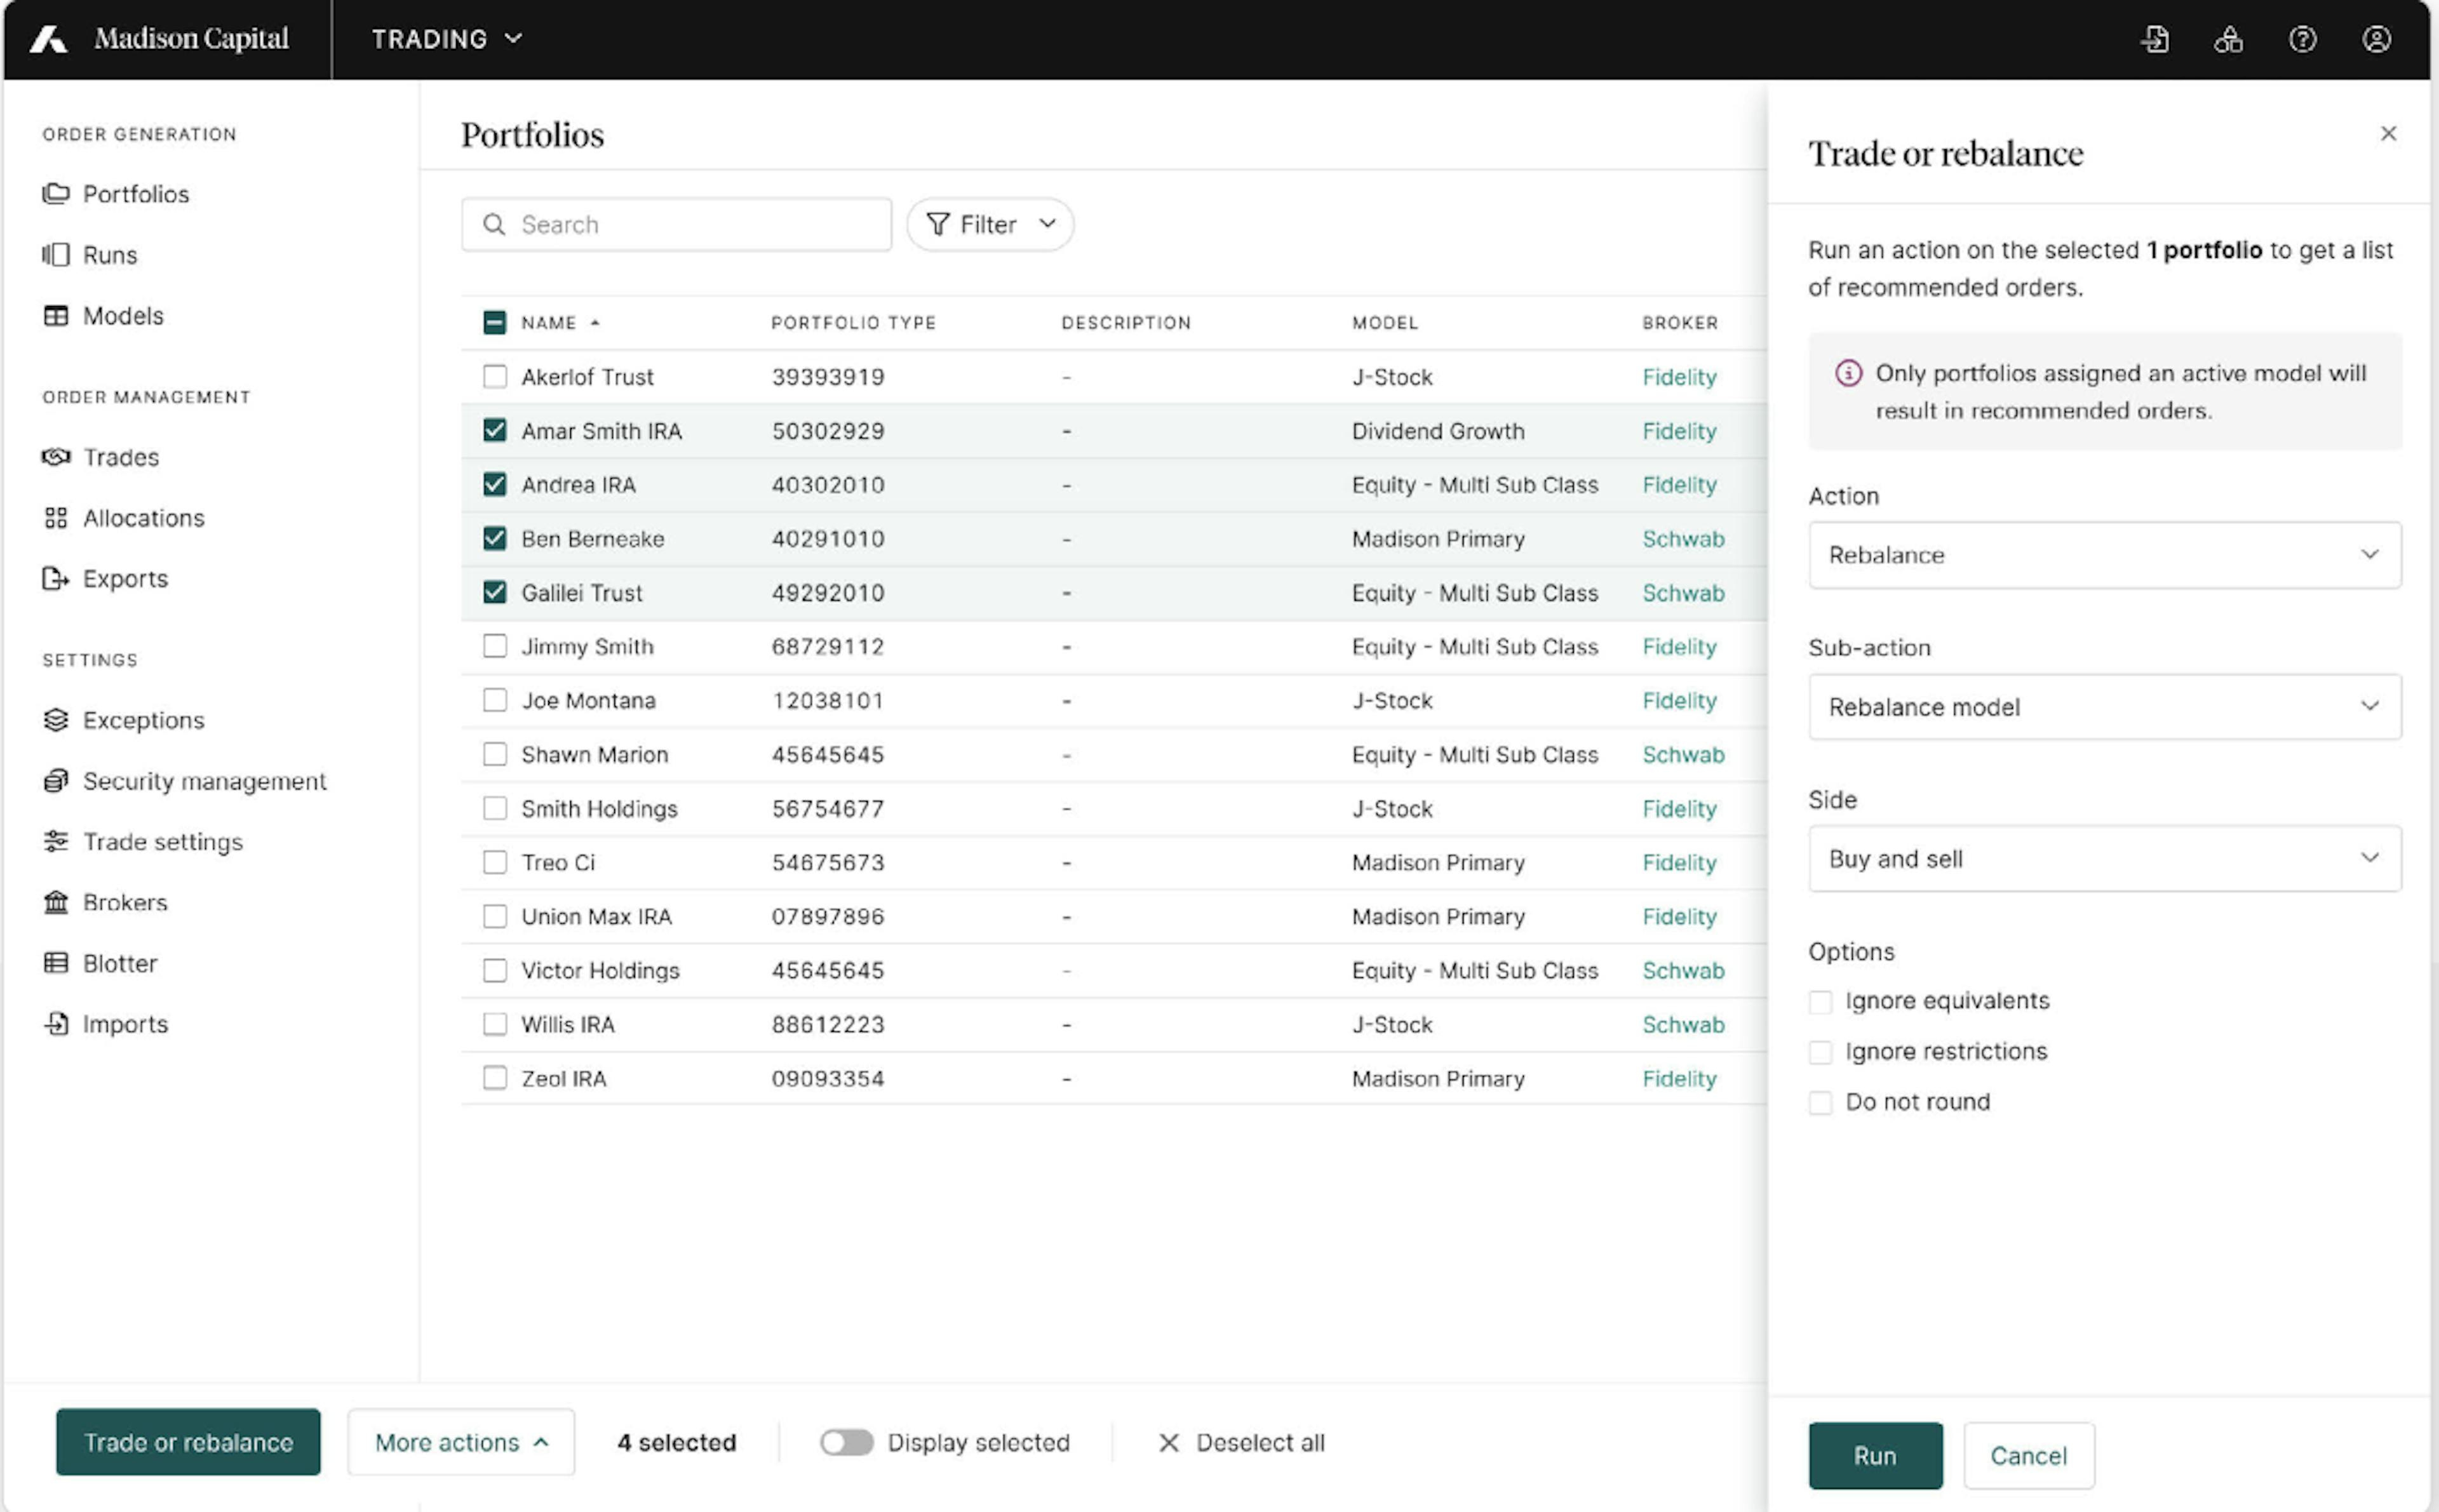
Task: Click the Madison Capital logo icon
Action: click(x=48, y=39)
